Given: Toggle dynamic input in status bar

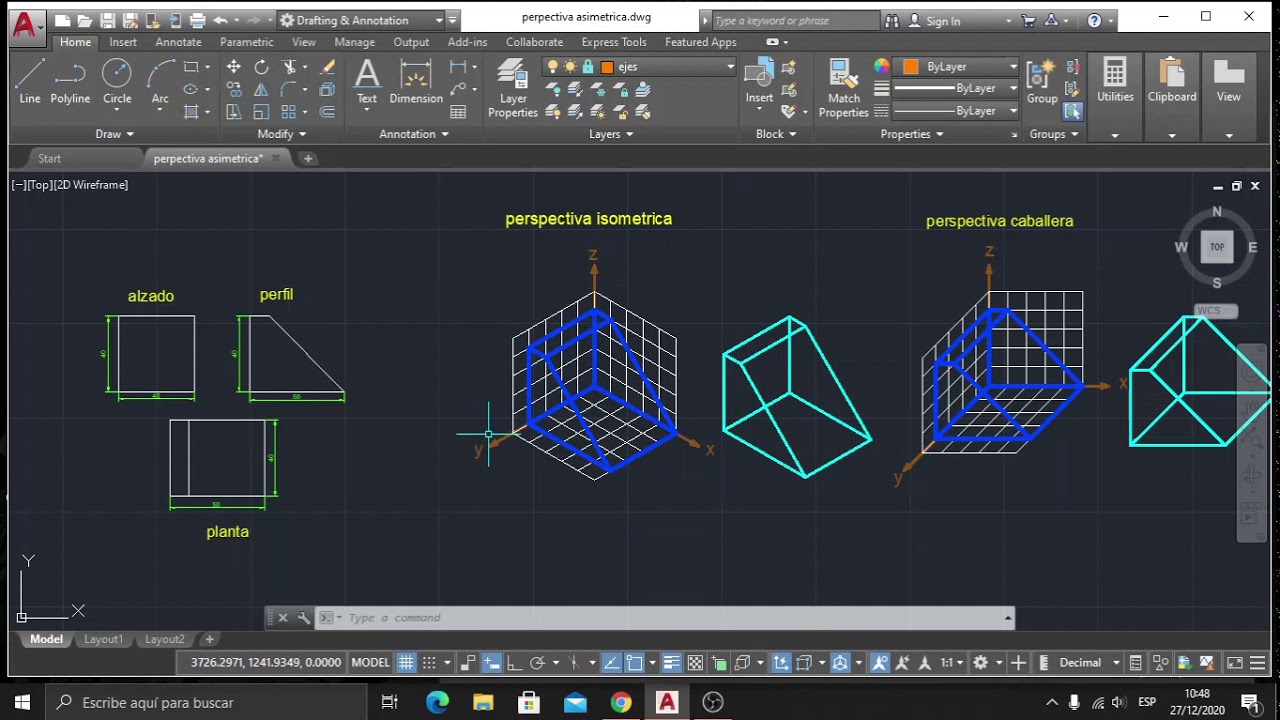Looking at the screenshot, I should click(x=491, y=662).
